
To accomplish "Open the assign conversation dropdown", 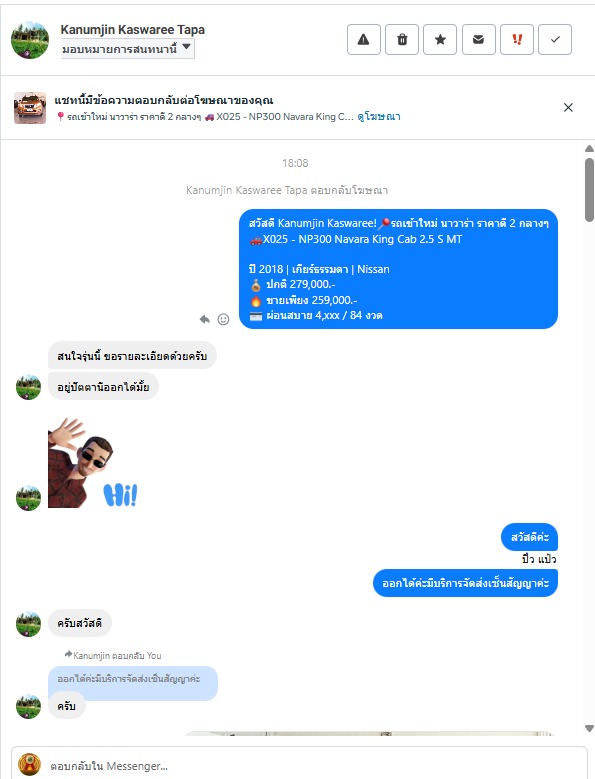I will pos(127,49).
